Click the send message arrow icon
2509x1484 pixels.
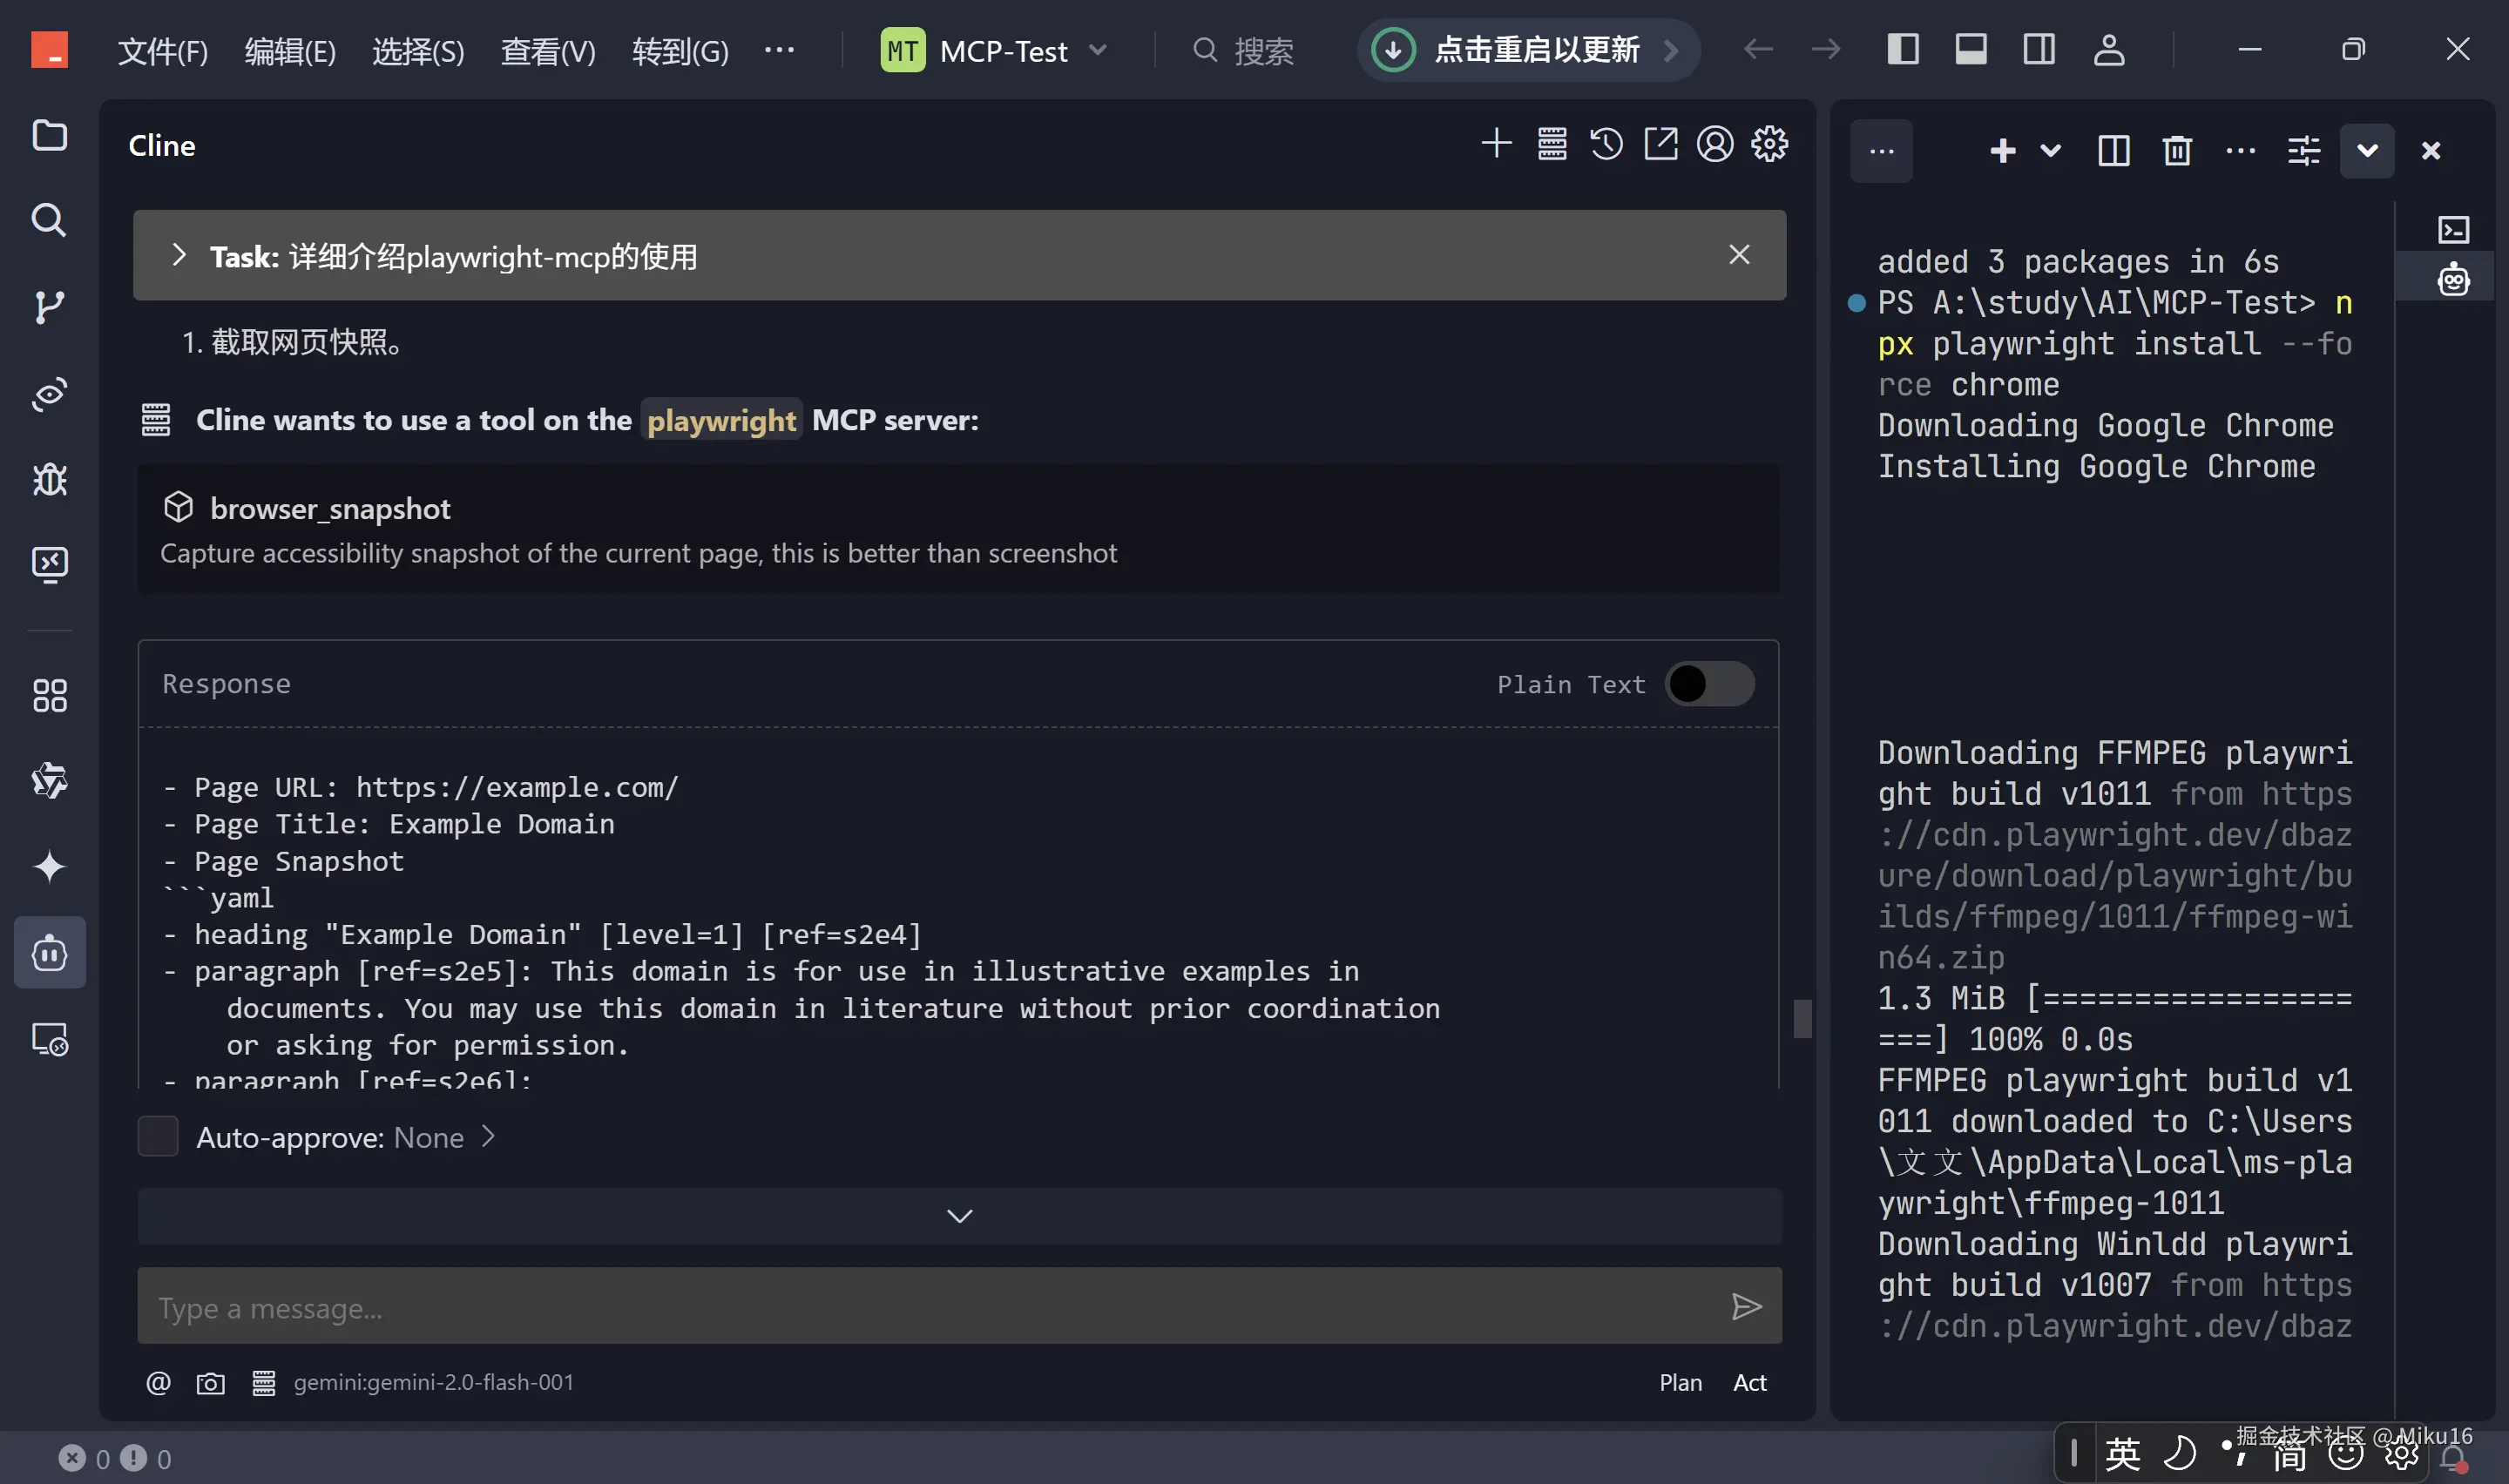[1746, 1307]
